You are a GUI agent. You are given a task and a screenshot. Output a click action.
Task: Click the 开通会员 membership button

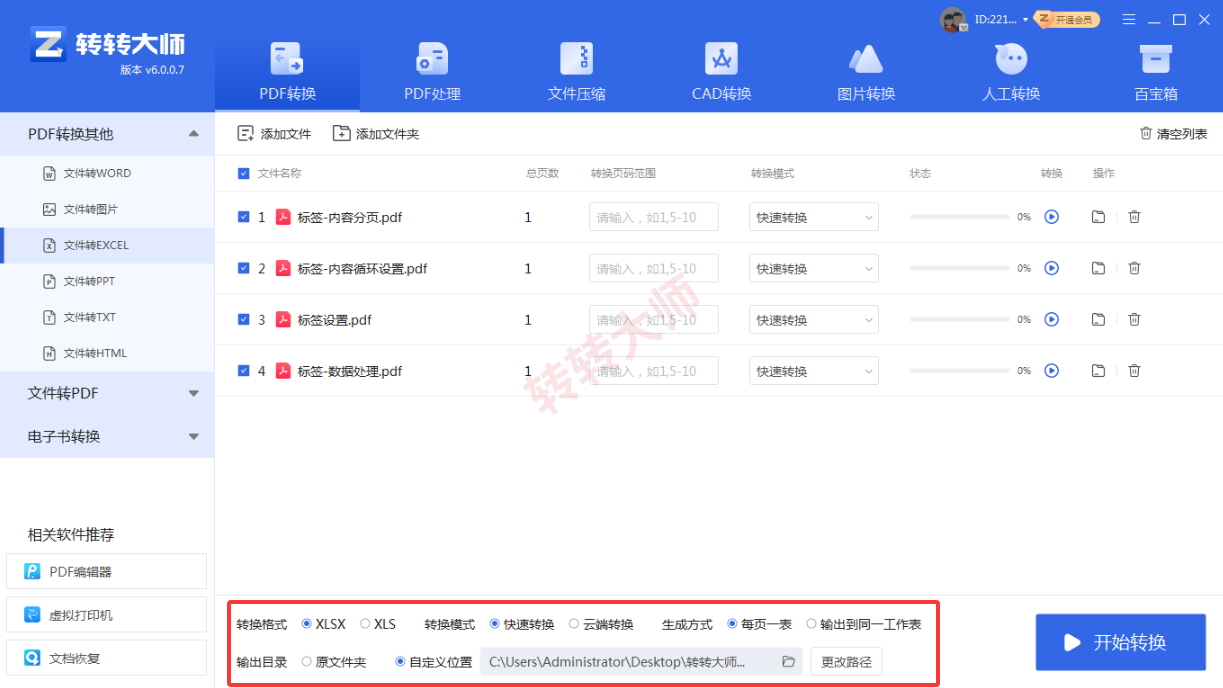[x=1068, y=19]
